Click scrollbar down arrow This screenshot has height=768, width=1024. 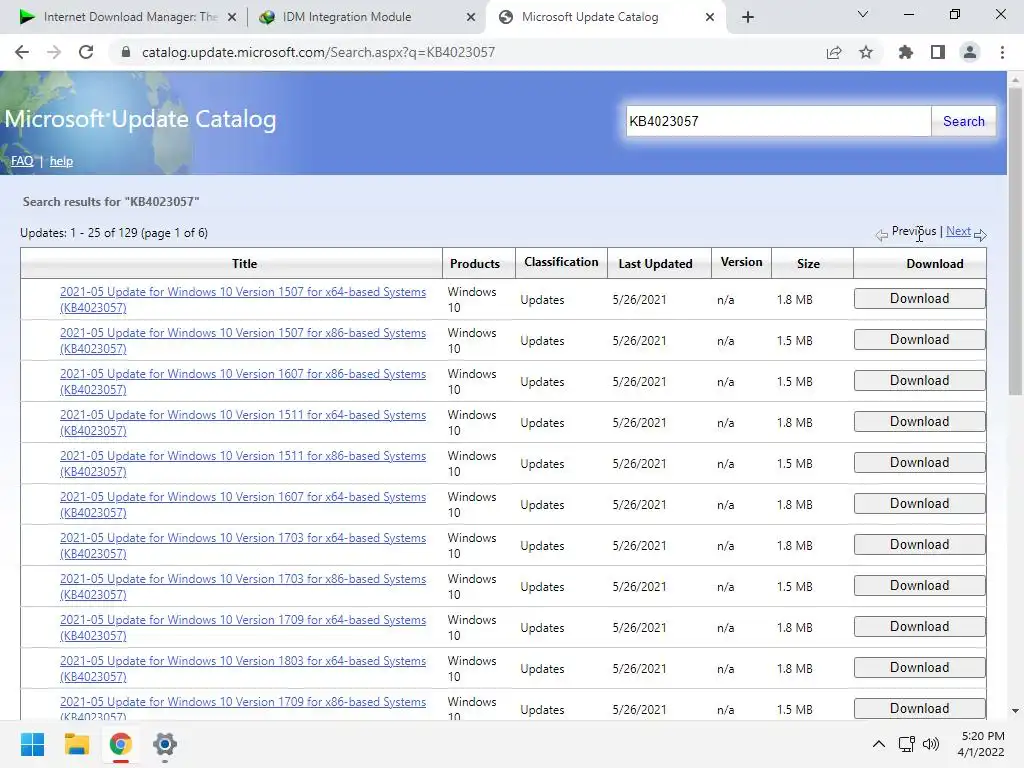(x=1015, y=711)
